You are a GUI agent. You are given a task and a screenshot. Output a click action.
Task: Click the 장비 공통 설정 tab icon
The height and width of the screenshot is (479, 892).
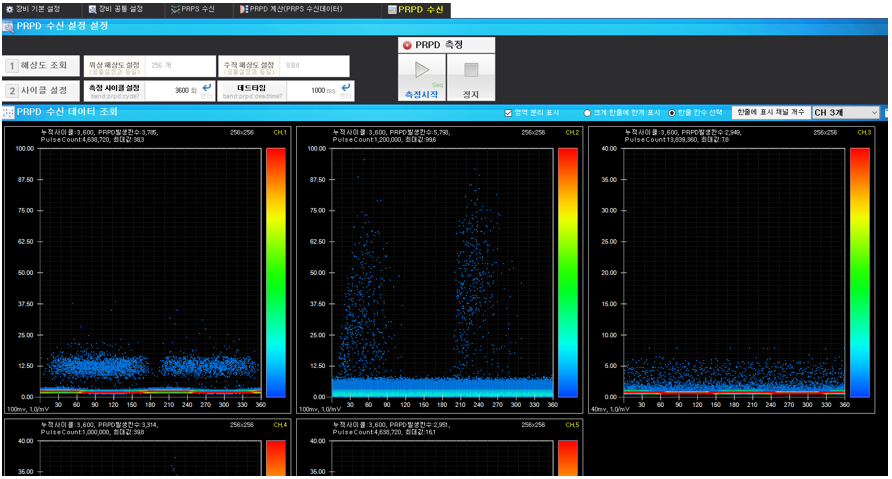(x=92, y=9)
